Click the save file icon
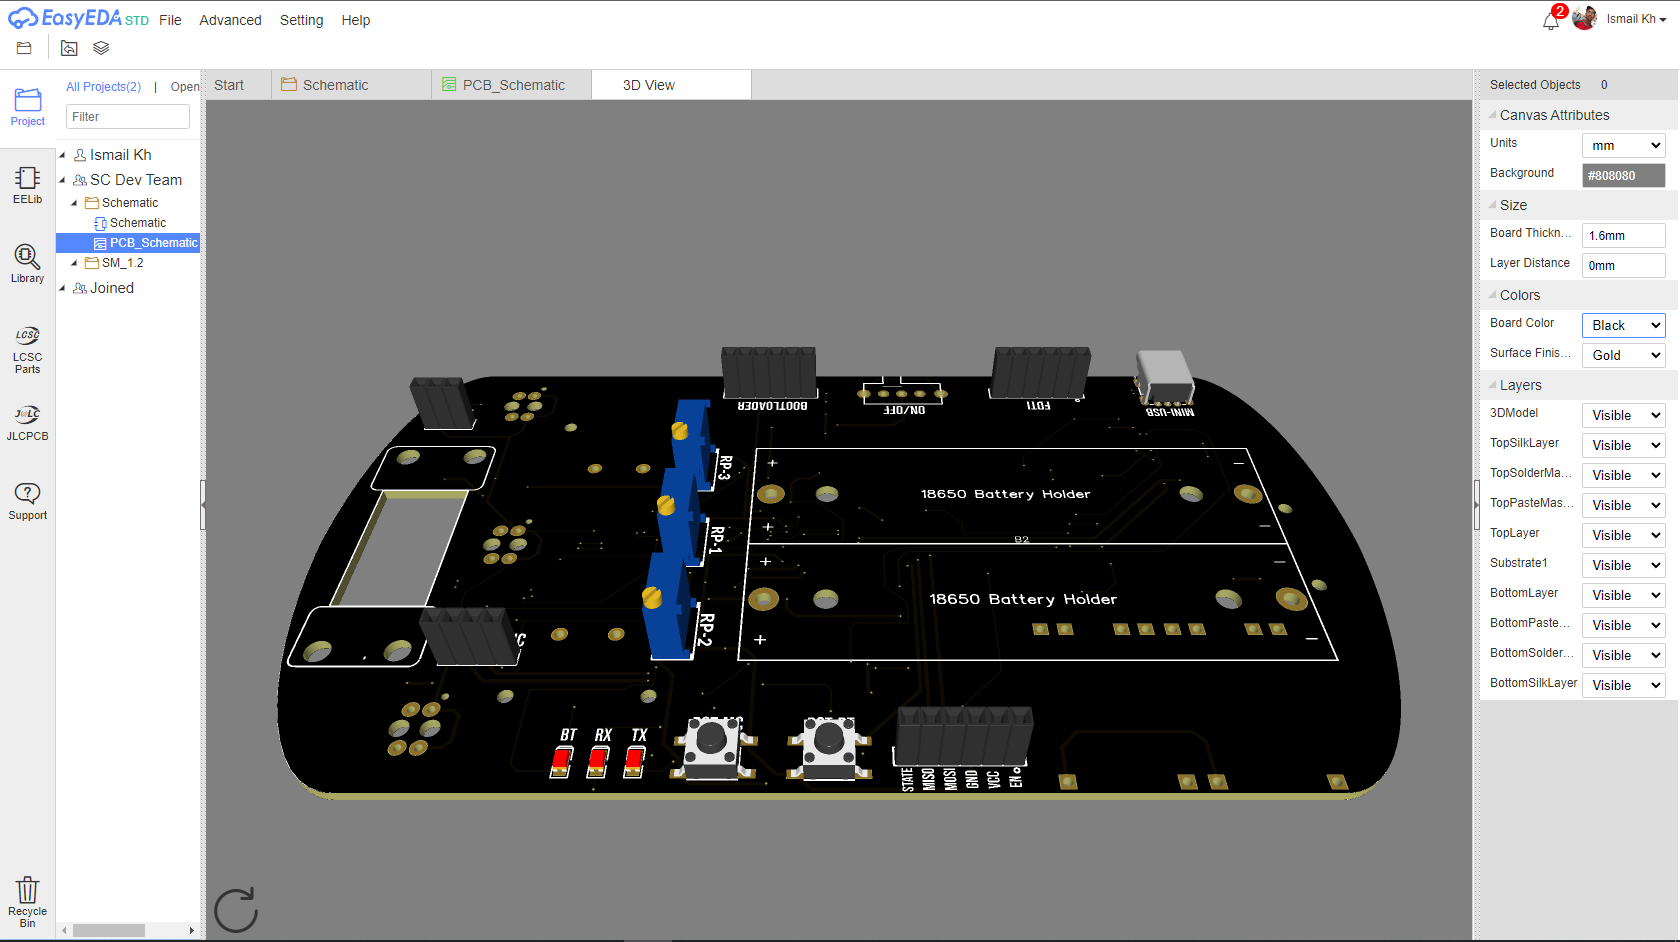1680x942 pixels. (x=23, y=47)
